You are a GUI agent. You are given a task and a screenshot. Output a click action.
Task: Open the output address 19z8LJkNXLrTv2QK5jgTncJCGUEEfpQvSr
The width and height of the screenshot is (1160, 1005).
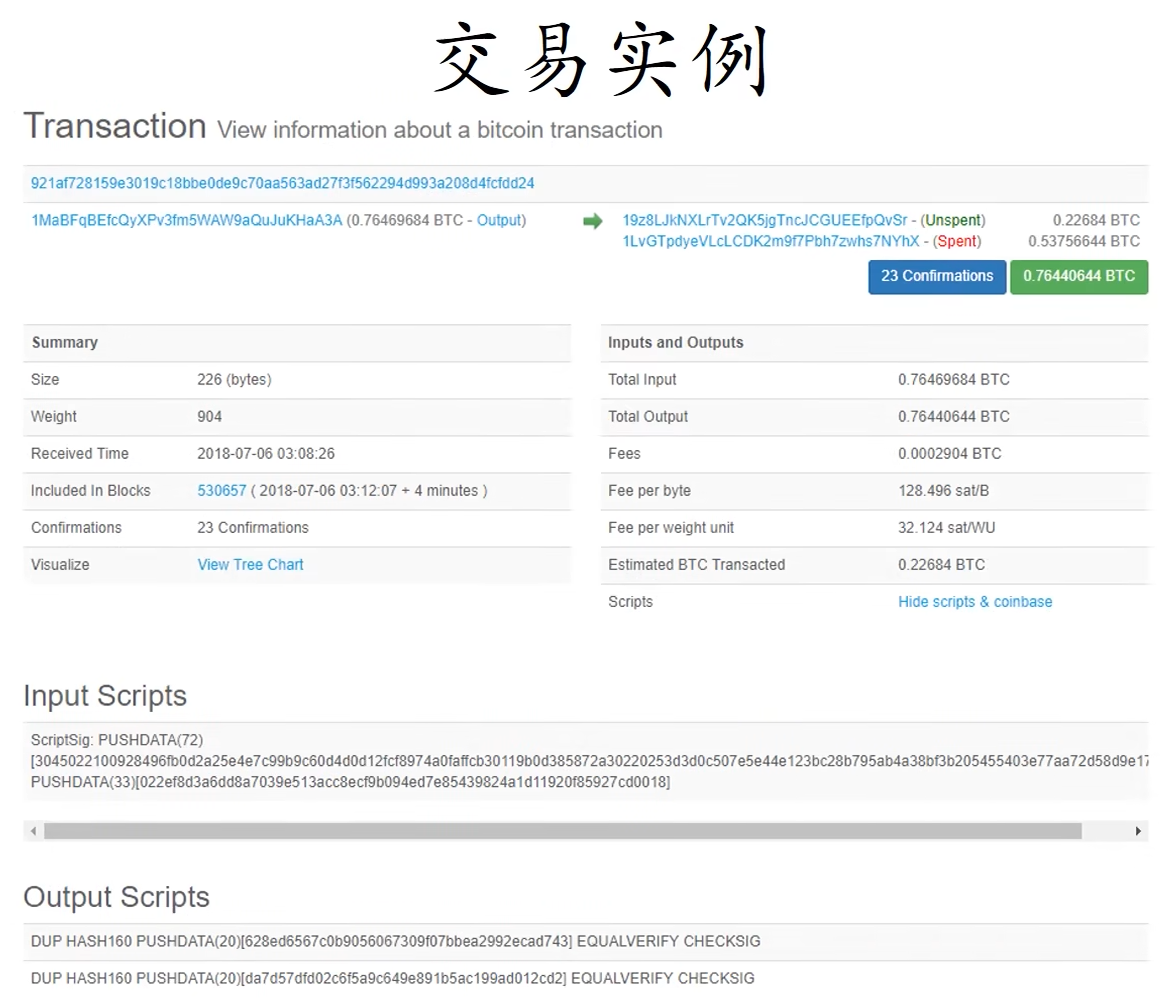(x=765, y=220)
